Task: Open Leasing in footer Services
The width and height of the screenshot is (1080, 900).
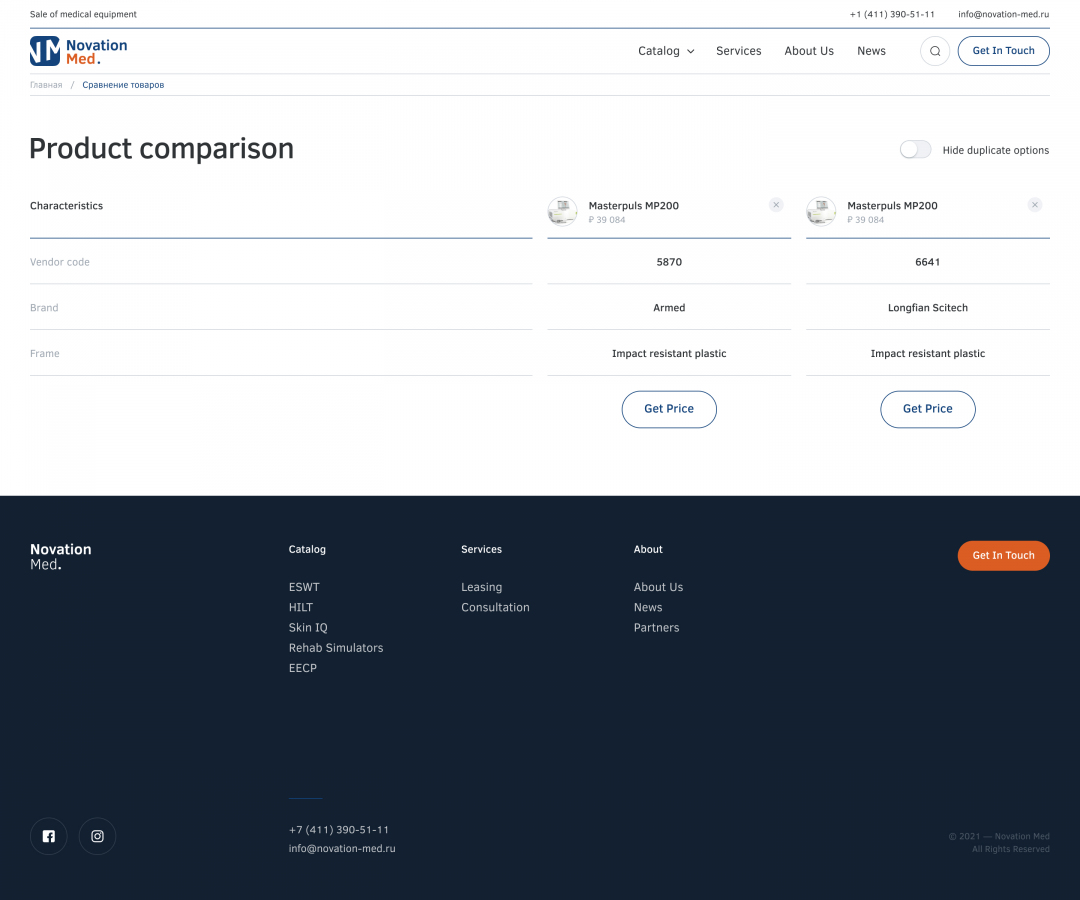Action: (481, 587)
